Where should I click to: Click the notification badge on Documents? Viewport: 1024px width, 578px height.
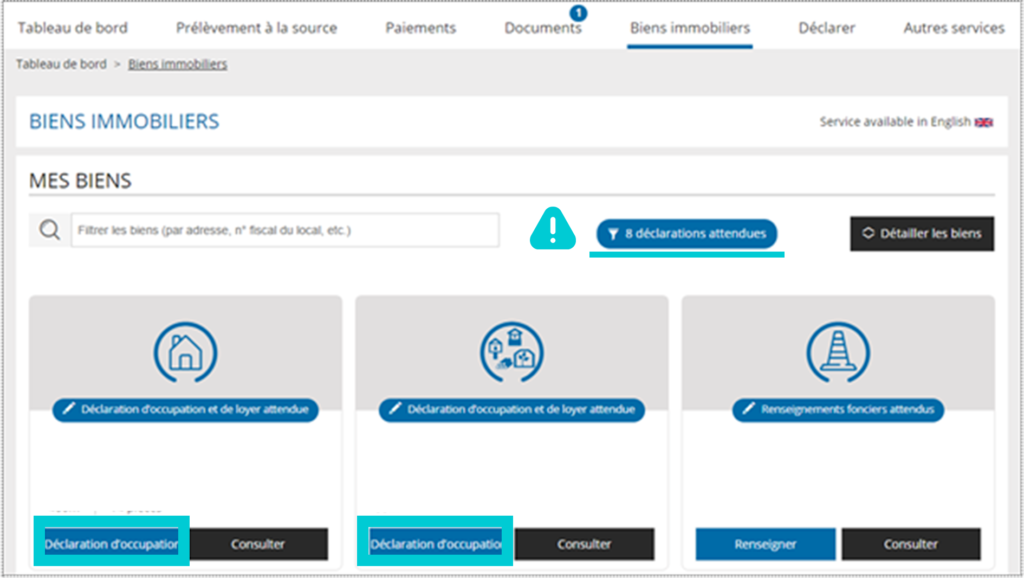point(578,13)
